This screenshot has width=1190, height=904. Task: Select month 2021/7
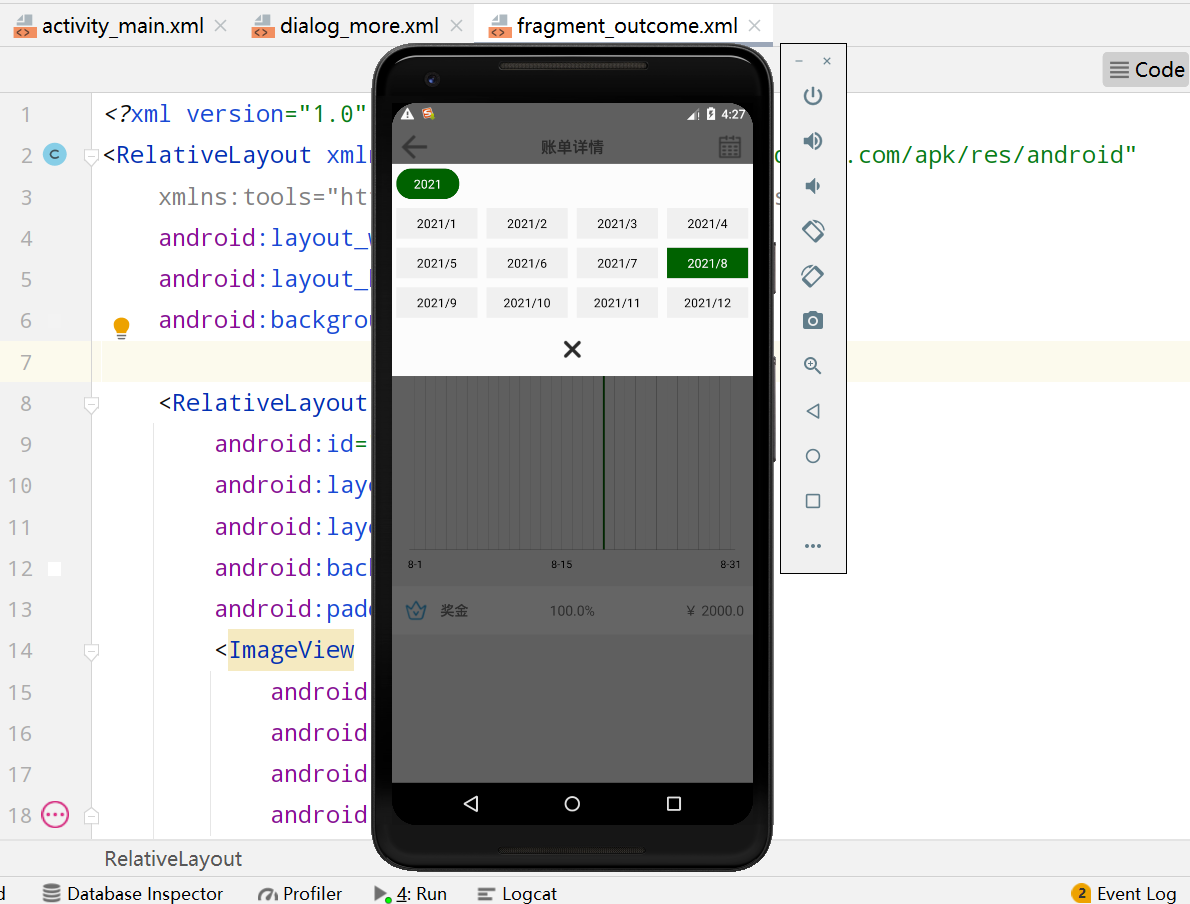pyautogui.click(x=617, y=263)
